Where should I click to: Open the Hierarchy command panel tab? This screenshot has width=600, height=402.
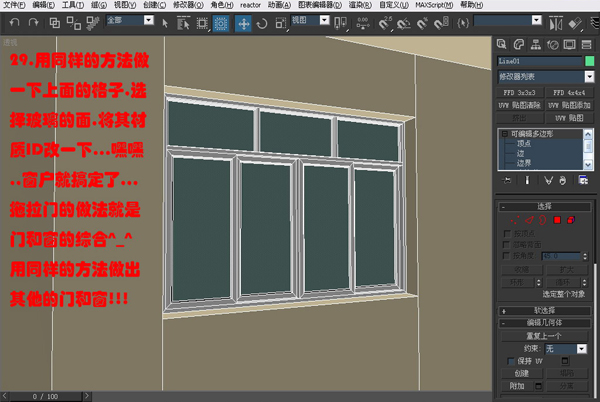click(536, 44)
